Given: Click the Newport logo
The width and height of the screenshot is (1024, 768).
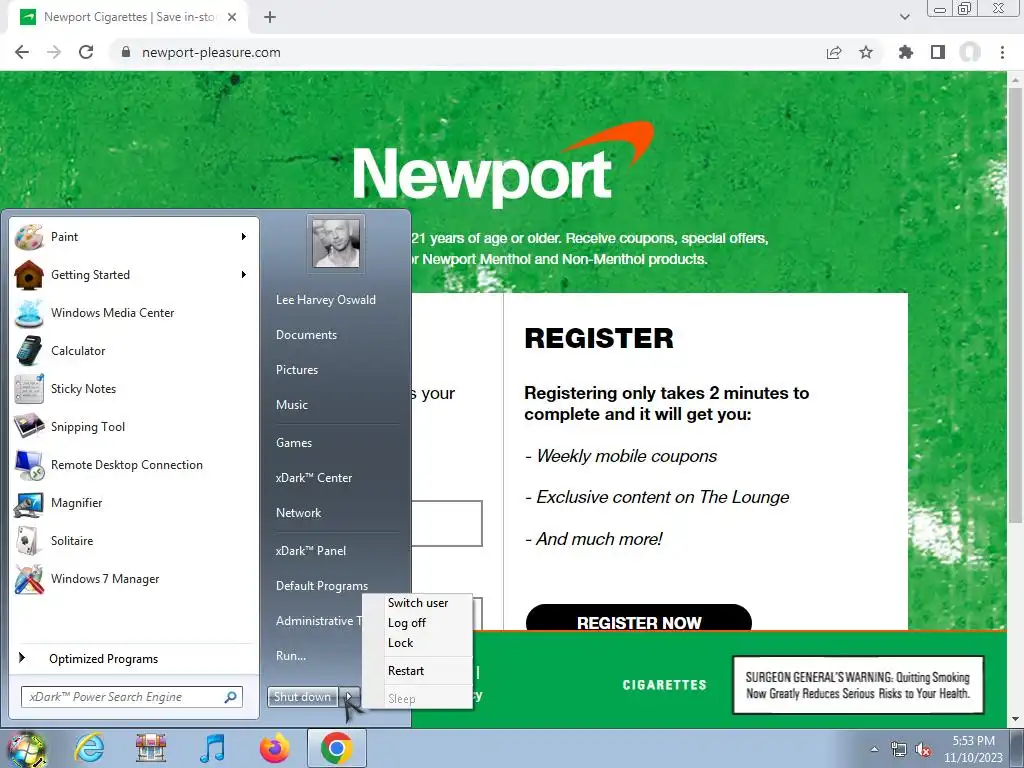Looking at the screenshot, I should pos(503,165).
